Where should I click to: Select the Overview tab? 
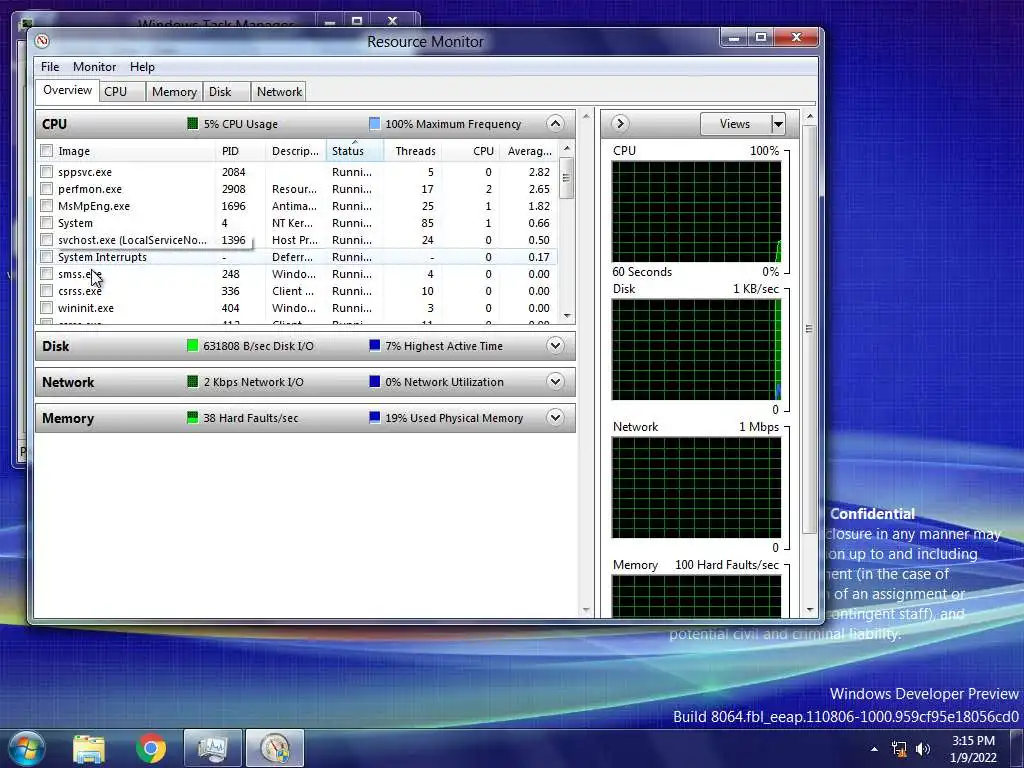click(x=67, y=90)
